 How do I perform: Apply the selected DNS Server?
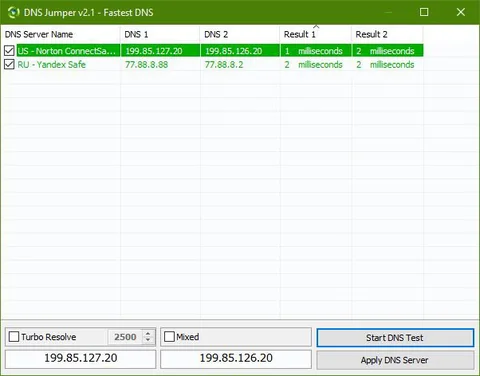point(395,360)
